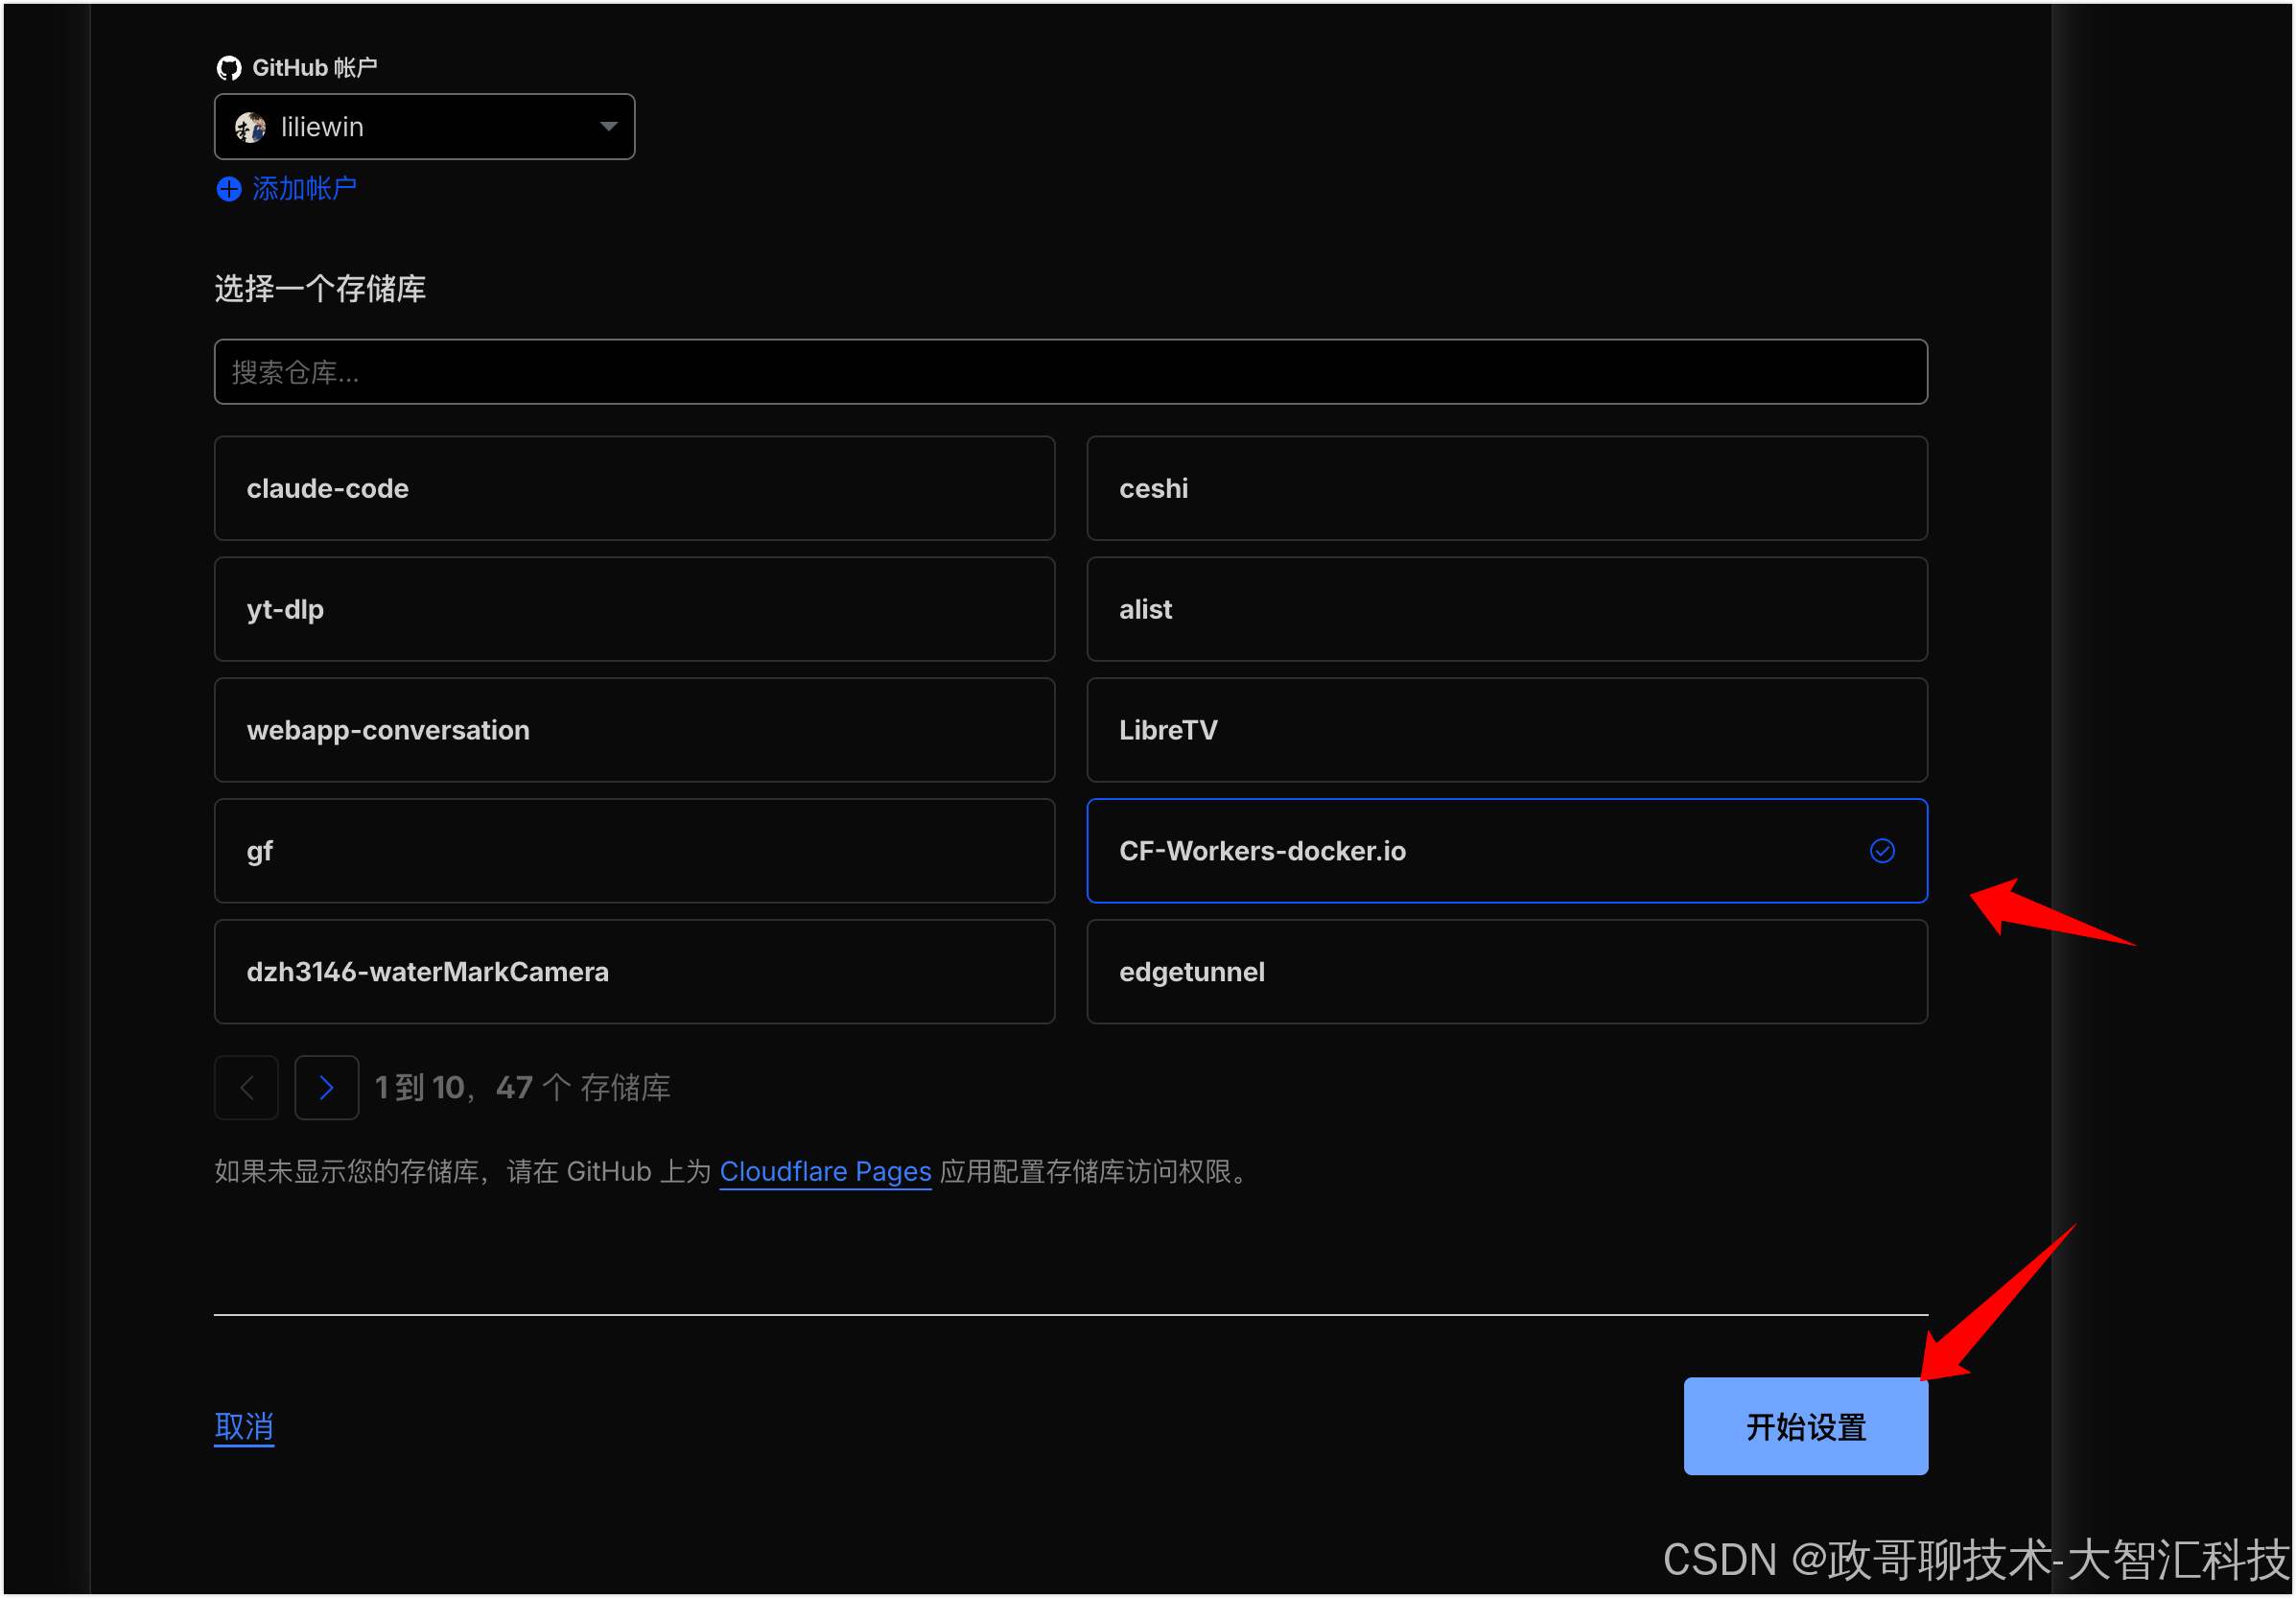
Task: Click the GitHub 帐户 label
Action: pyautogui.click(x=314, y=68)
